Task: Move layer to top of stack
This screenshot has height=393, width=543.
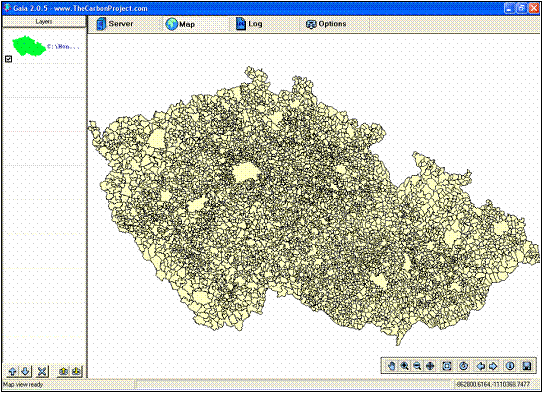Action: pos(63,372)
